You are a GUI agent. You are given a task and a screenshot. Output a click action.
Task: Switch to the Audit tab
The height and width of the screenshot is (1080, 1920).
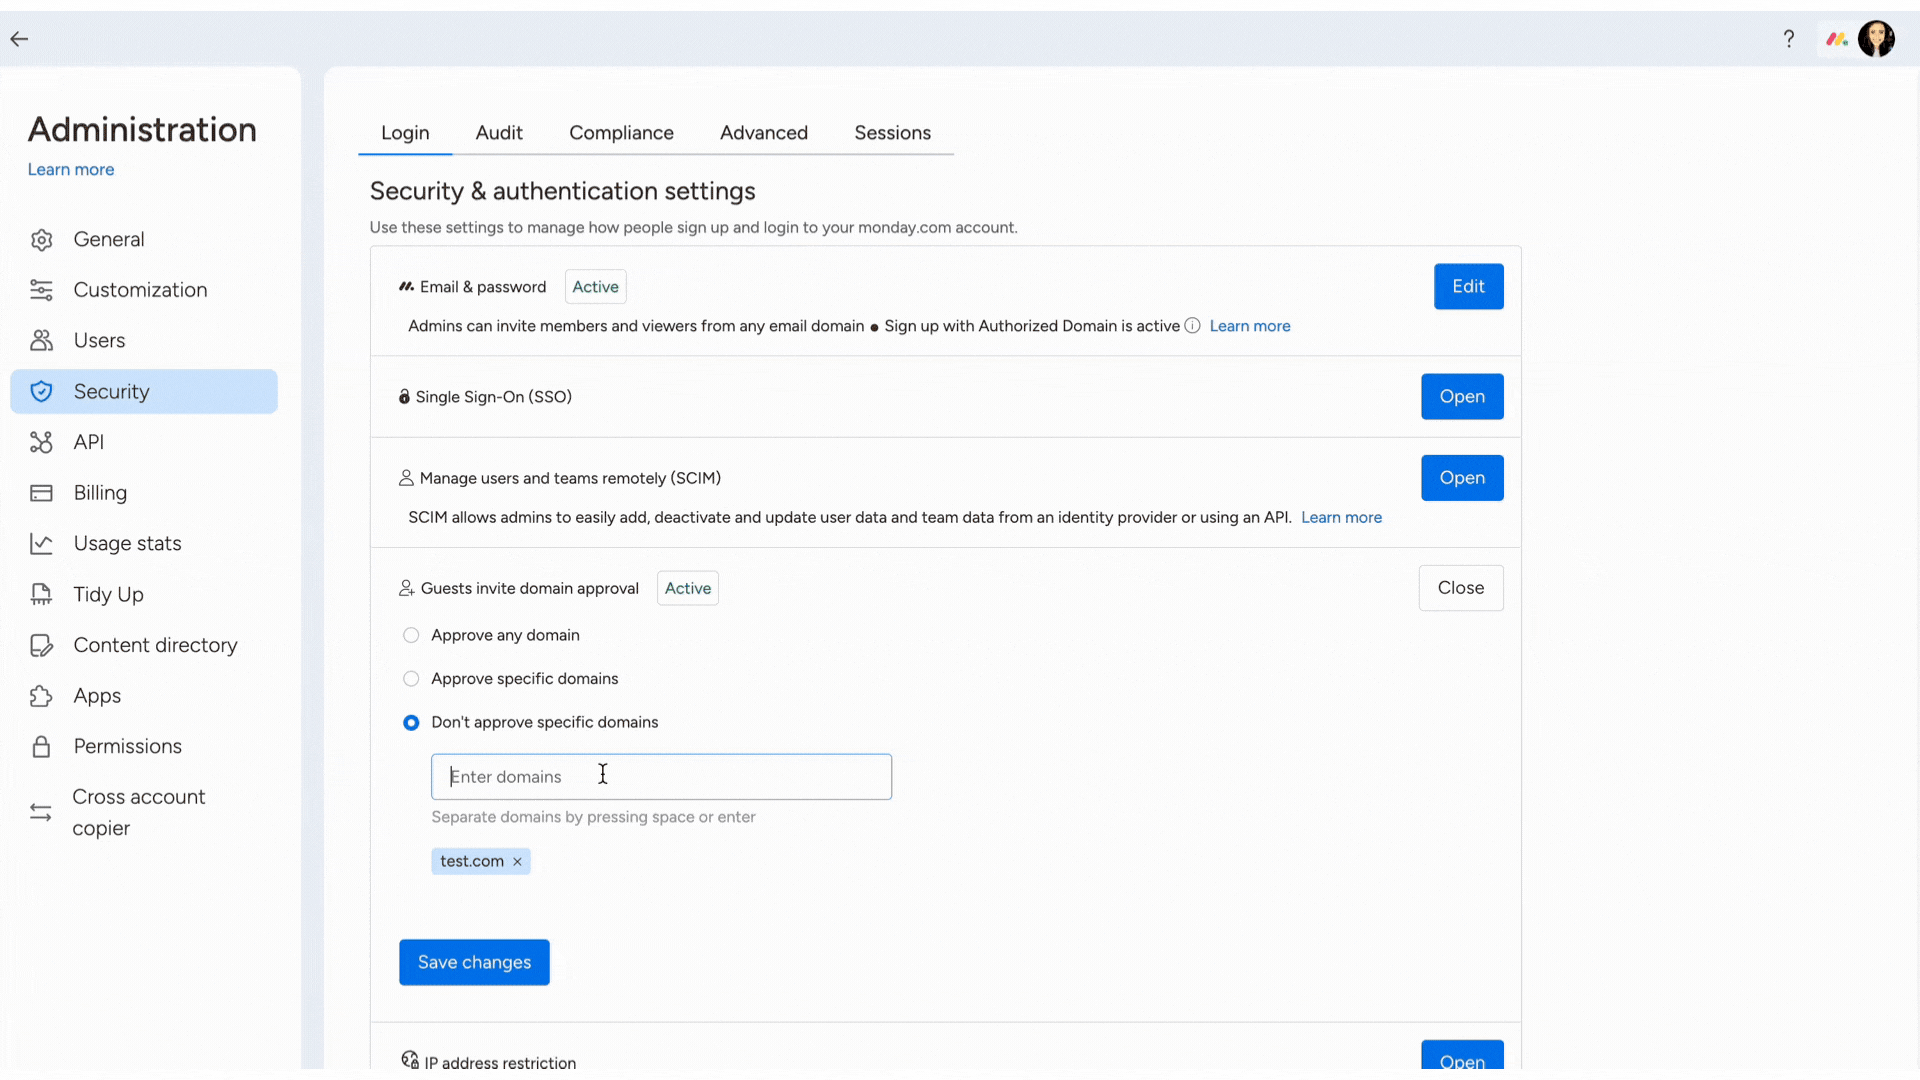pos(498,132)
